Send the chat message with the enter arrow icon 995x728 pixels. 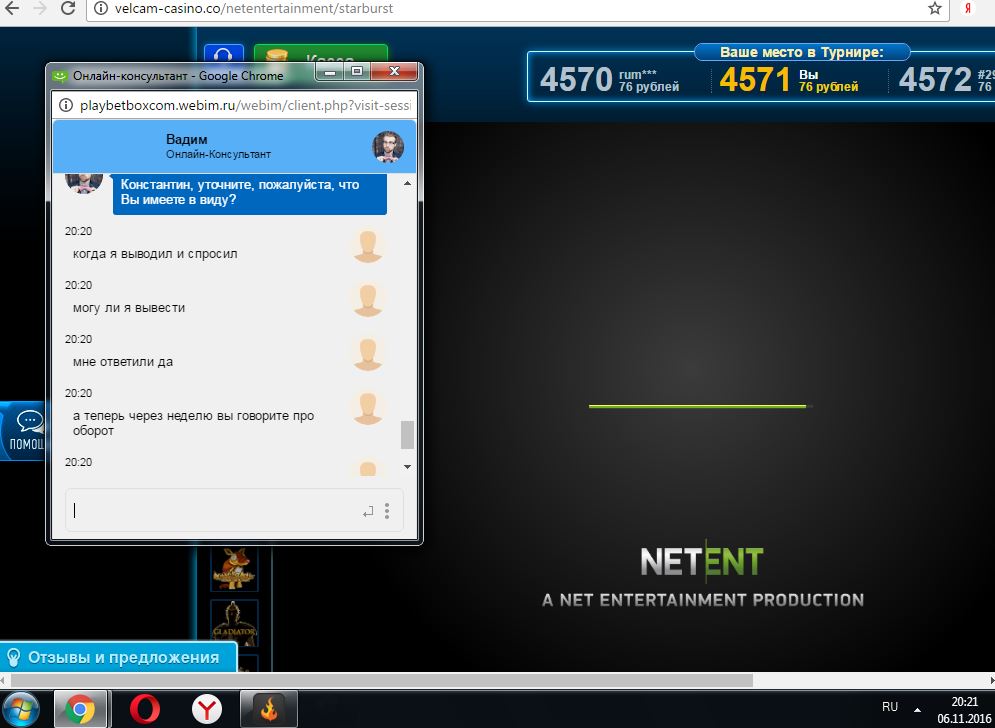[368, 512]
